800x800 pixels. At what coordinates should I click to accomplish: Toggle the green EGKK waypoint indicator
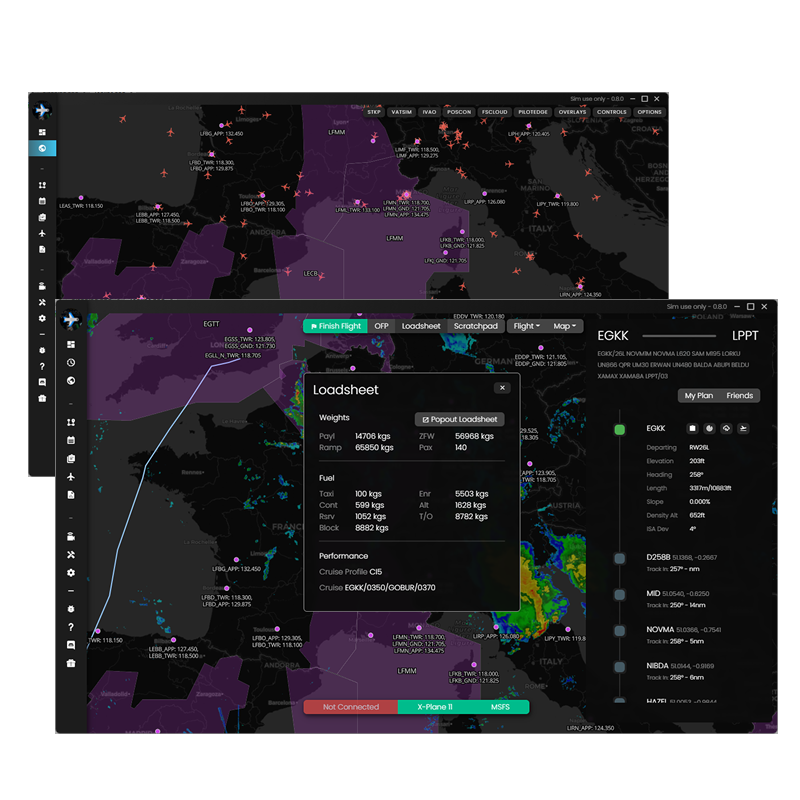pyautogui.click(x=620, y=428)
